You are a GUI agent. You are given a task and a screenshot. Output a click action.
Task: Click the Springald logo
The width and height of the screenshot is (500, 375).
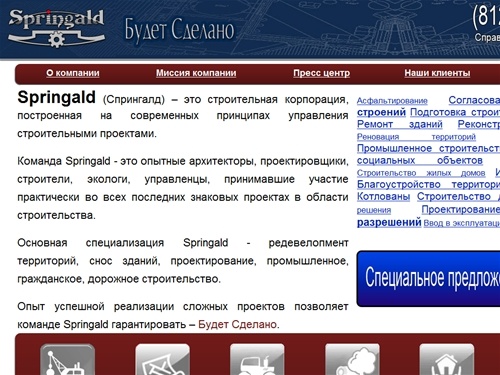56,28
